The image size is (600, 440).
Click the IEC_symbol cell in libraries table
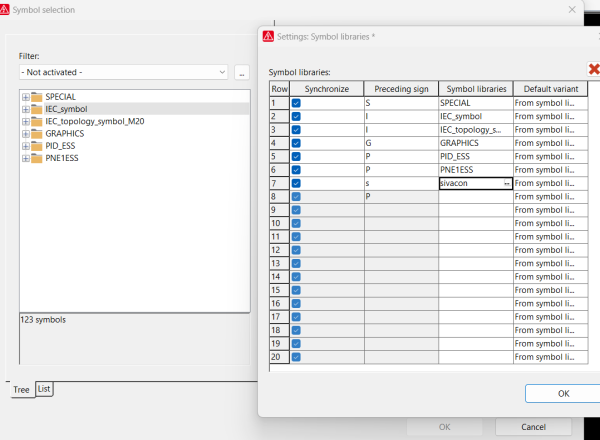[x=476, y=117]
